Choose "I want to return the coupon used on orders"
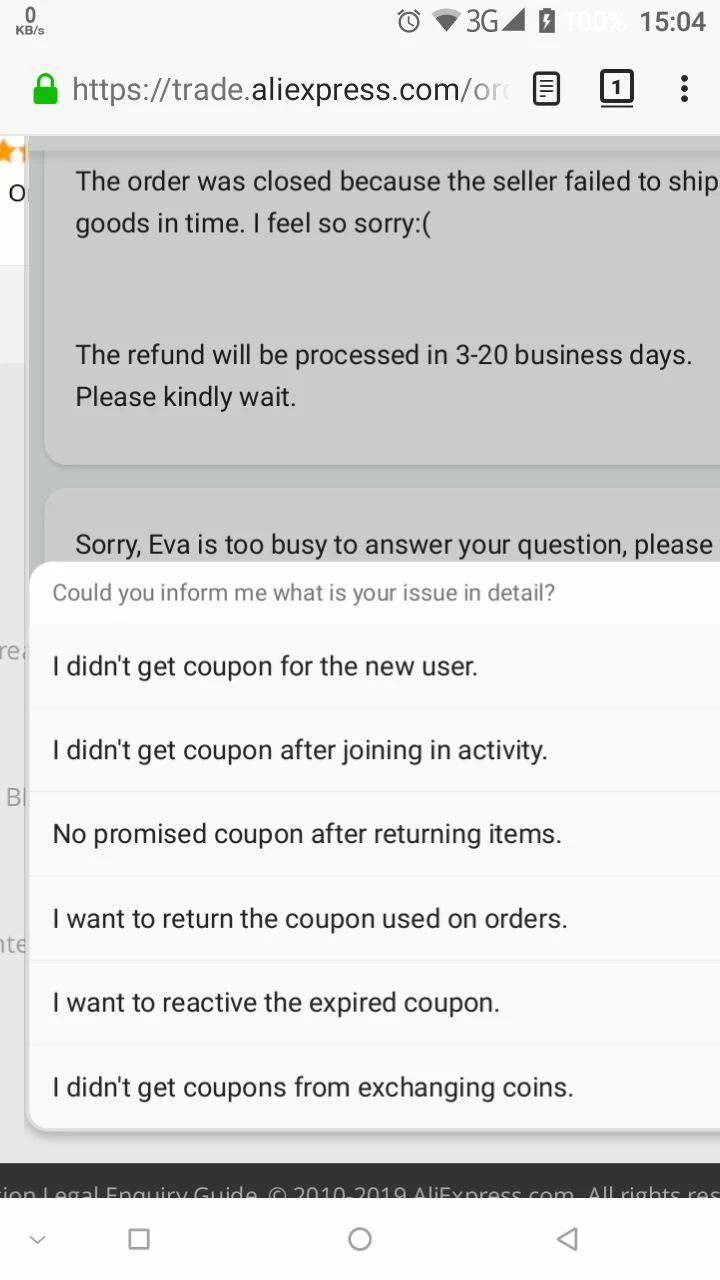 [375, 918]
